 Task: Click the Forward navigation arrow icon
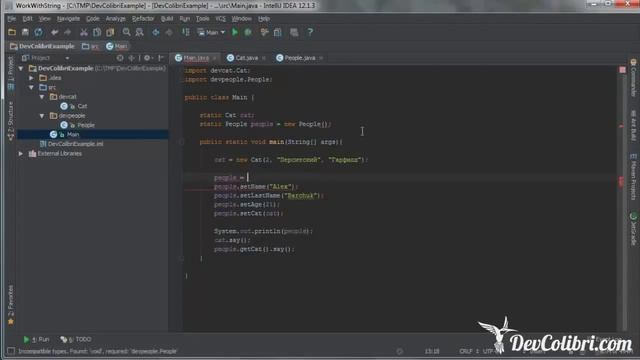click(169, 32)
